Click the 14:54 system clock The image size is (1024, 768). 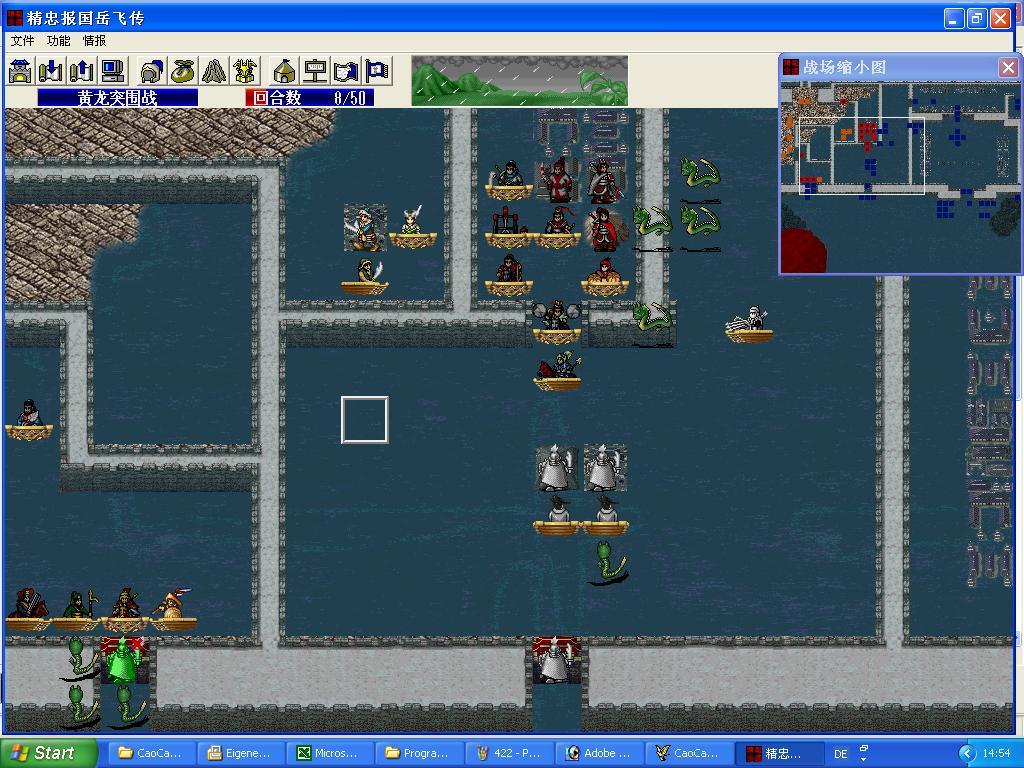[x=996, y=754]
